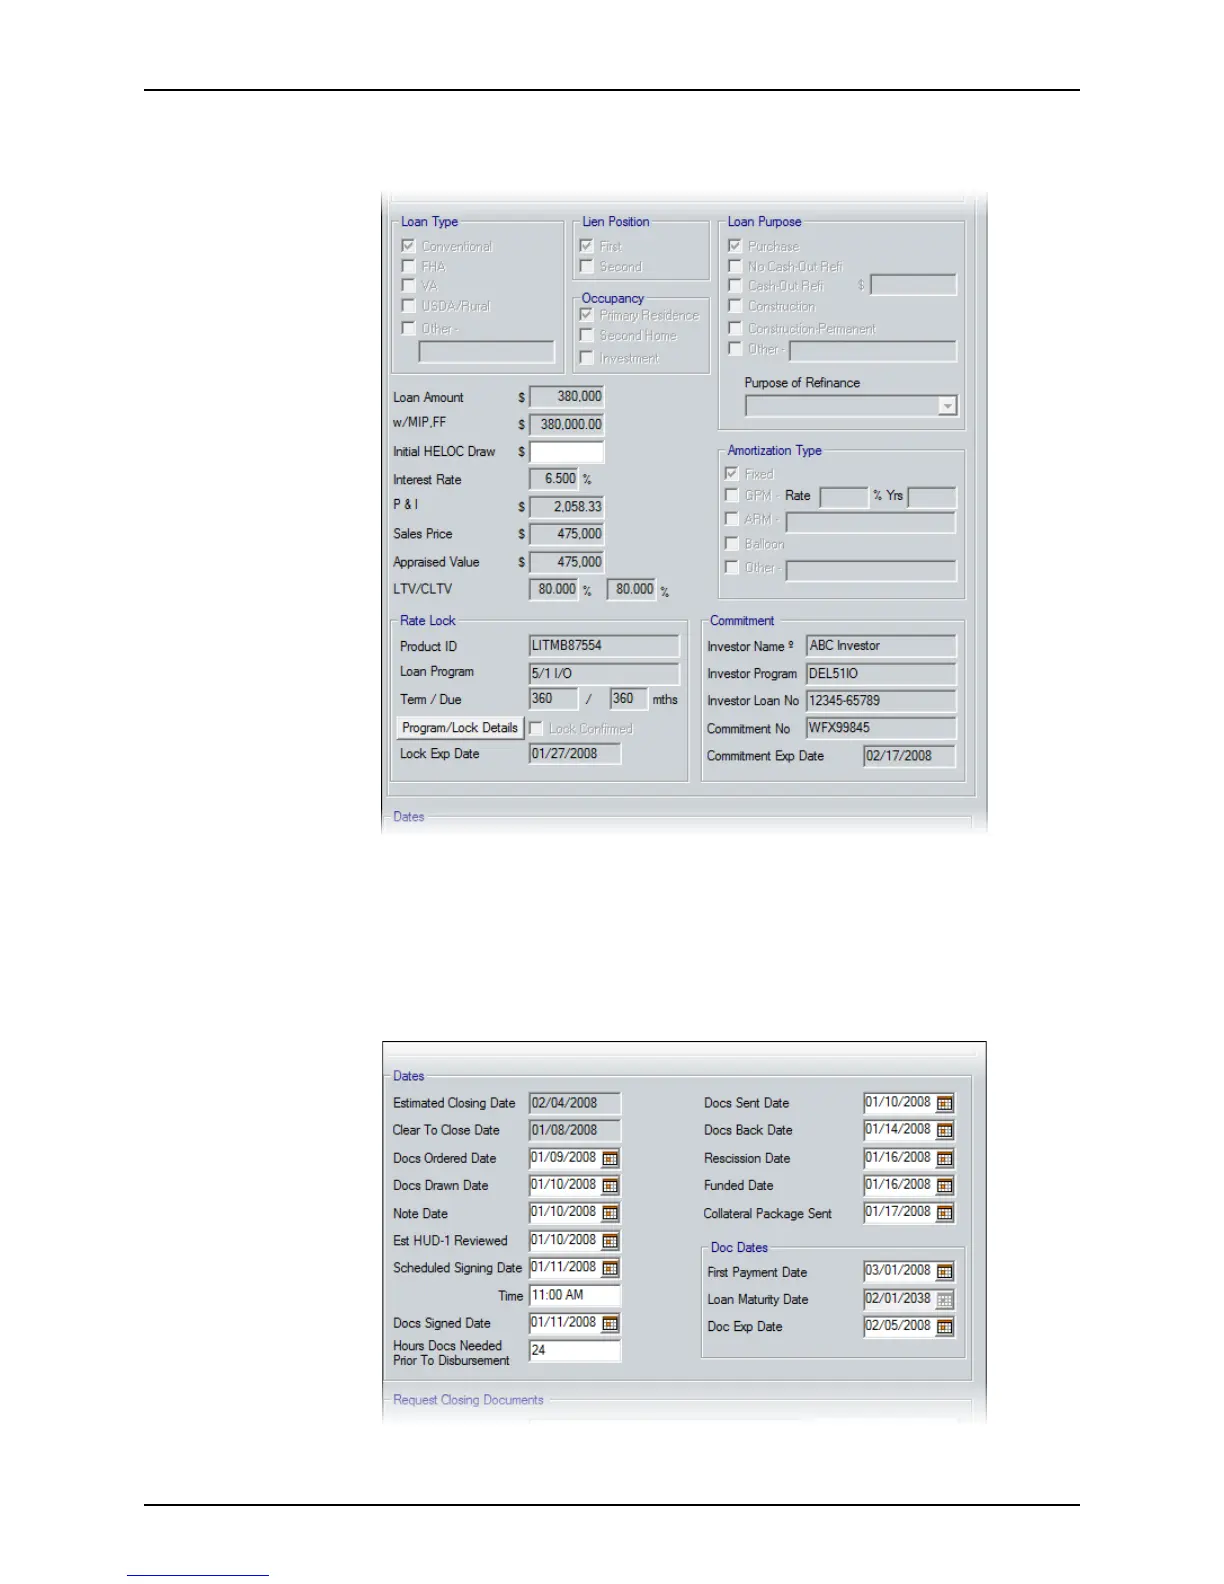
Task: Open calendar icon for Doc Exp Date
Action: (945, 1327)
